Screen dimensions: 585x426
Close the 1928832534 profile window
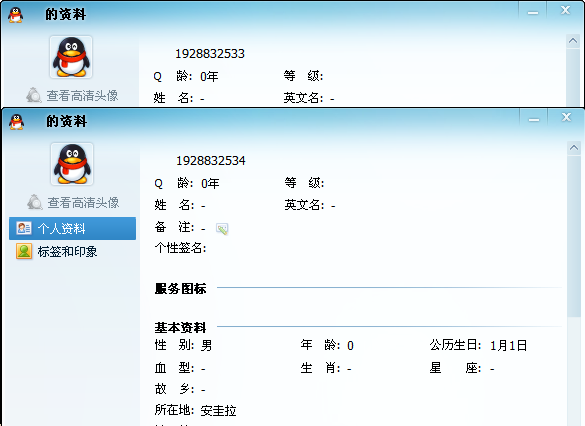click(566, 118)
